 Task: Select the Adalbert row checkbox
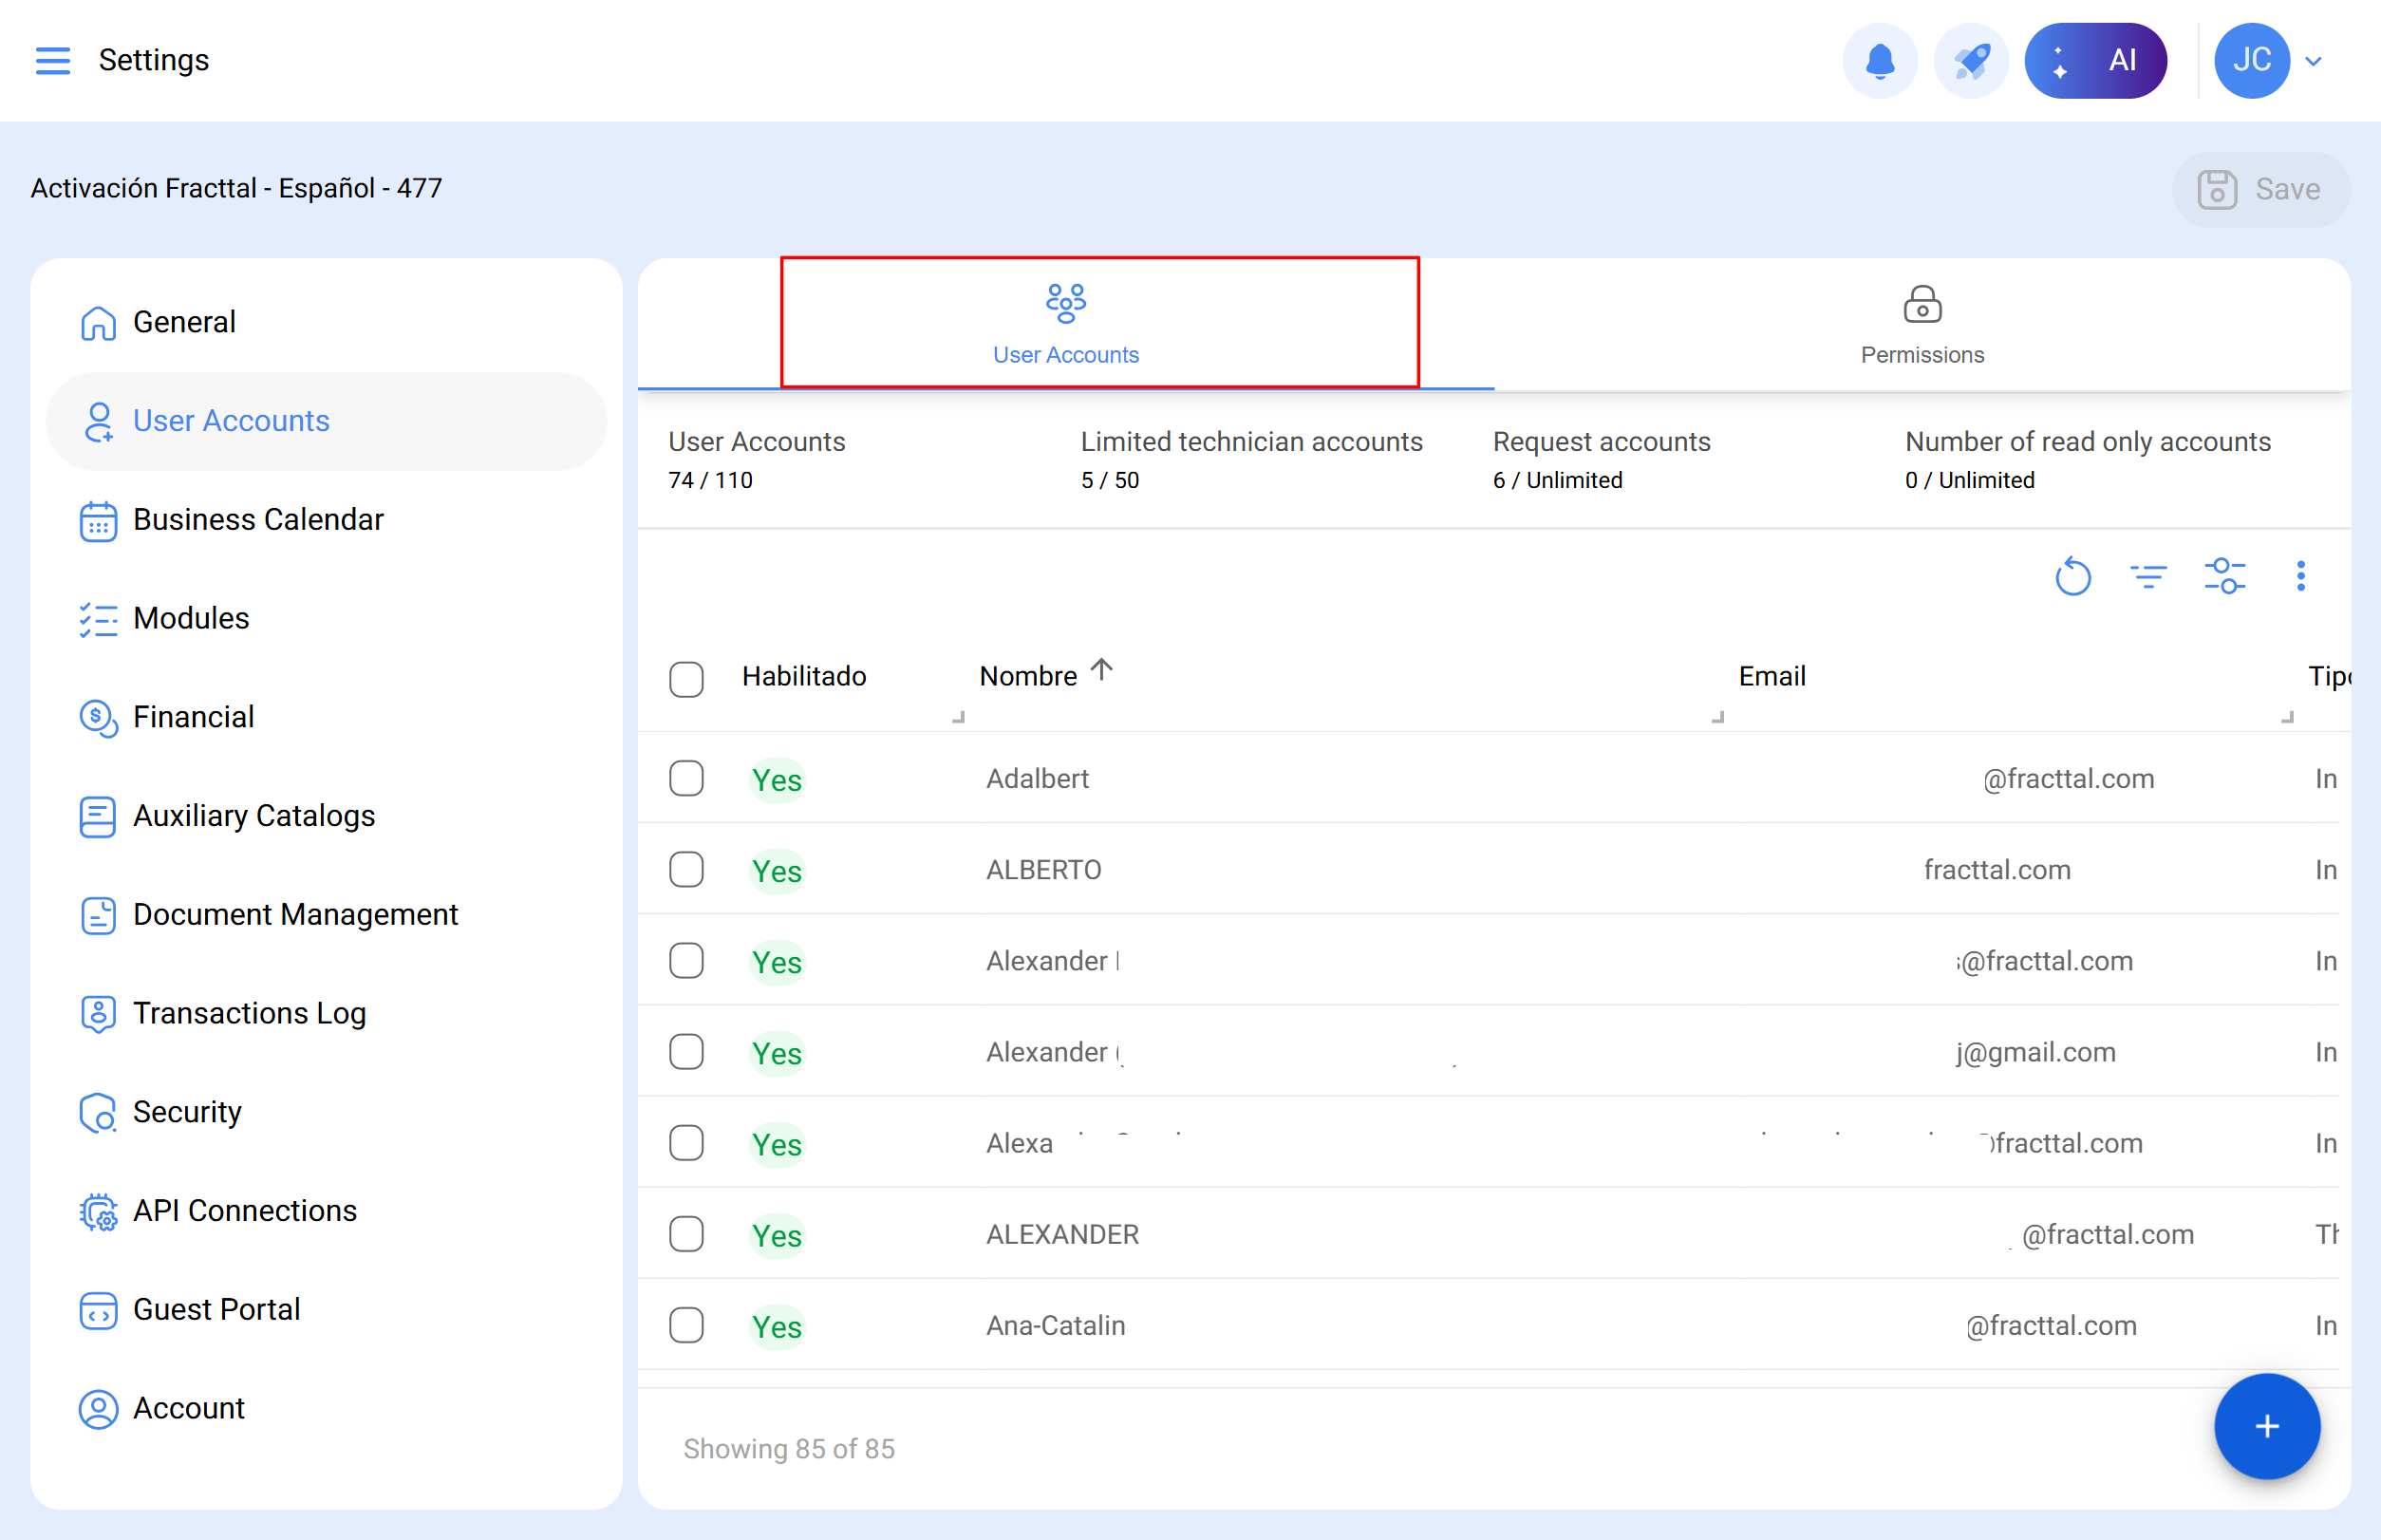tap(686, 779)
